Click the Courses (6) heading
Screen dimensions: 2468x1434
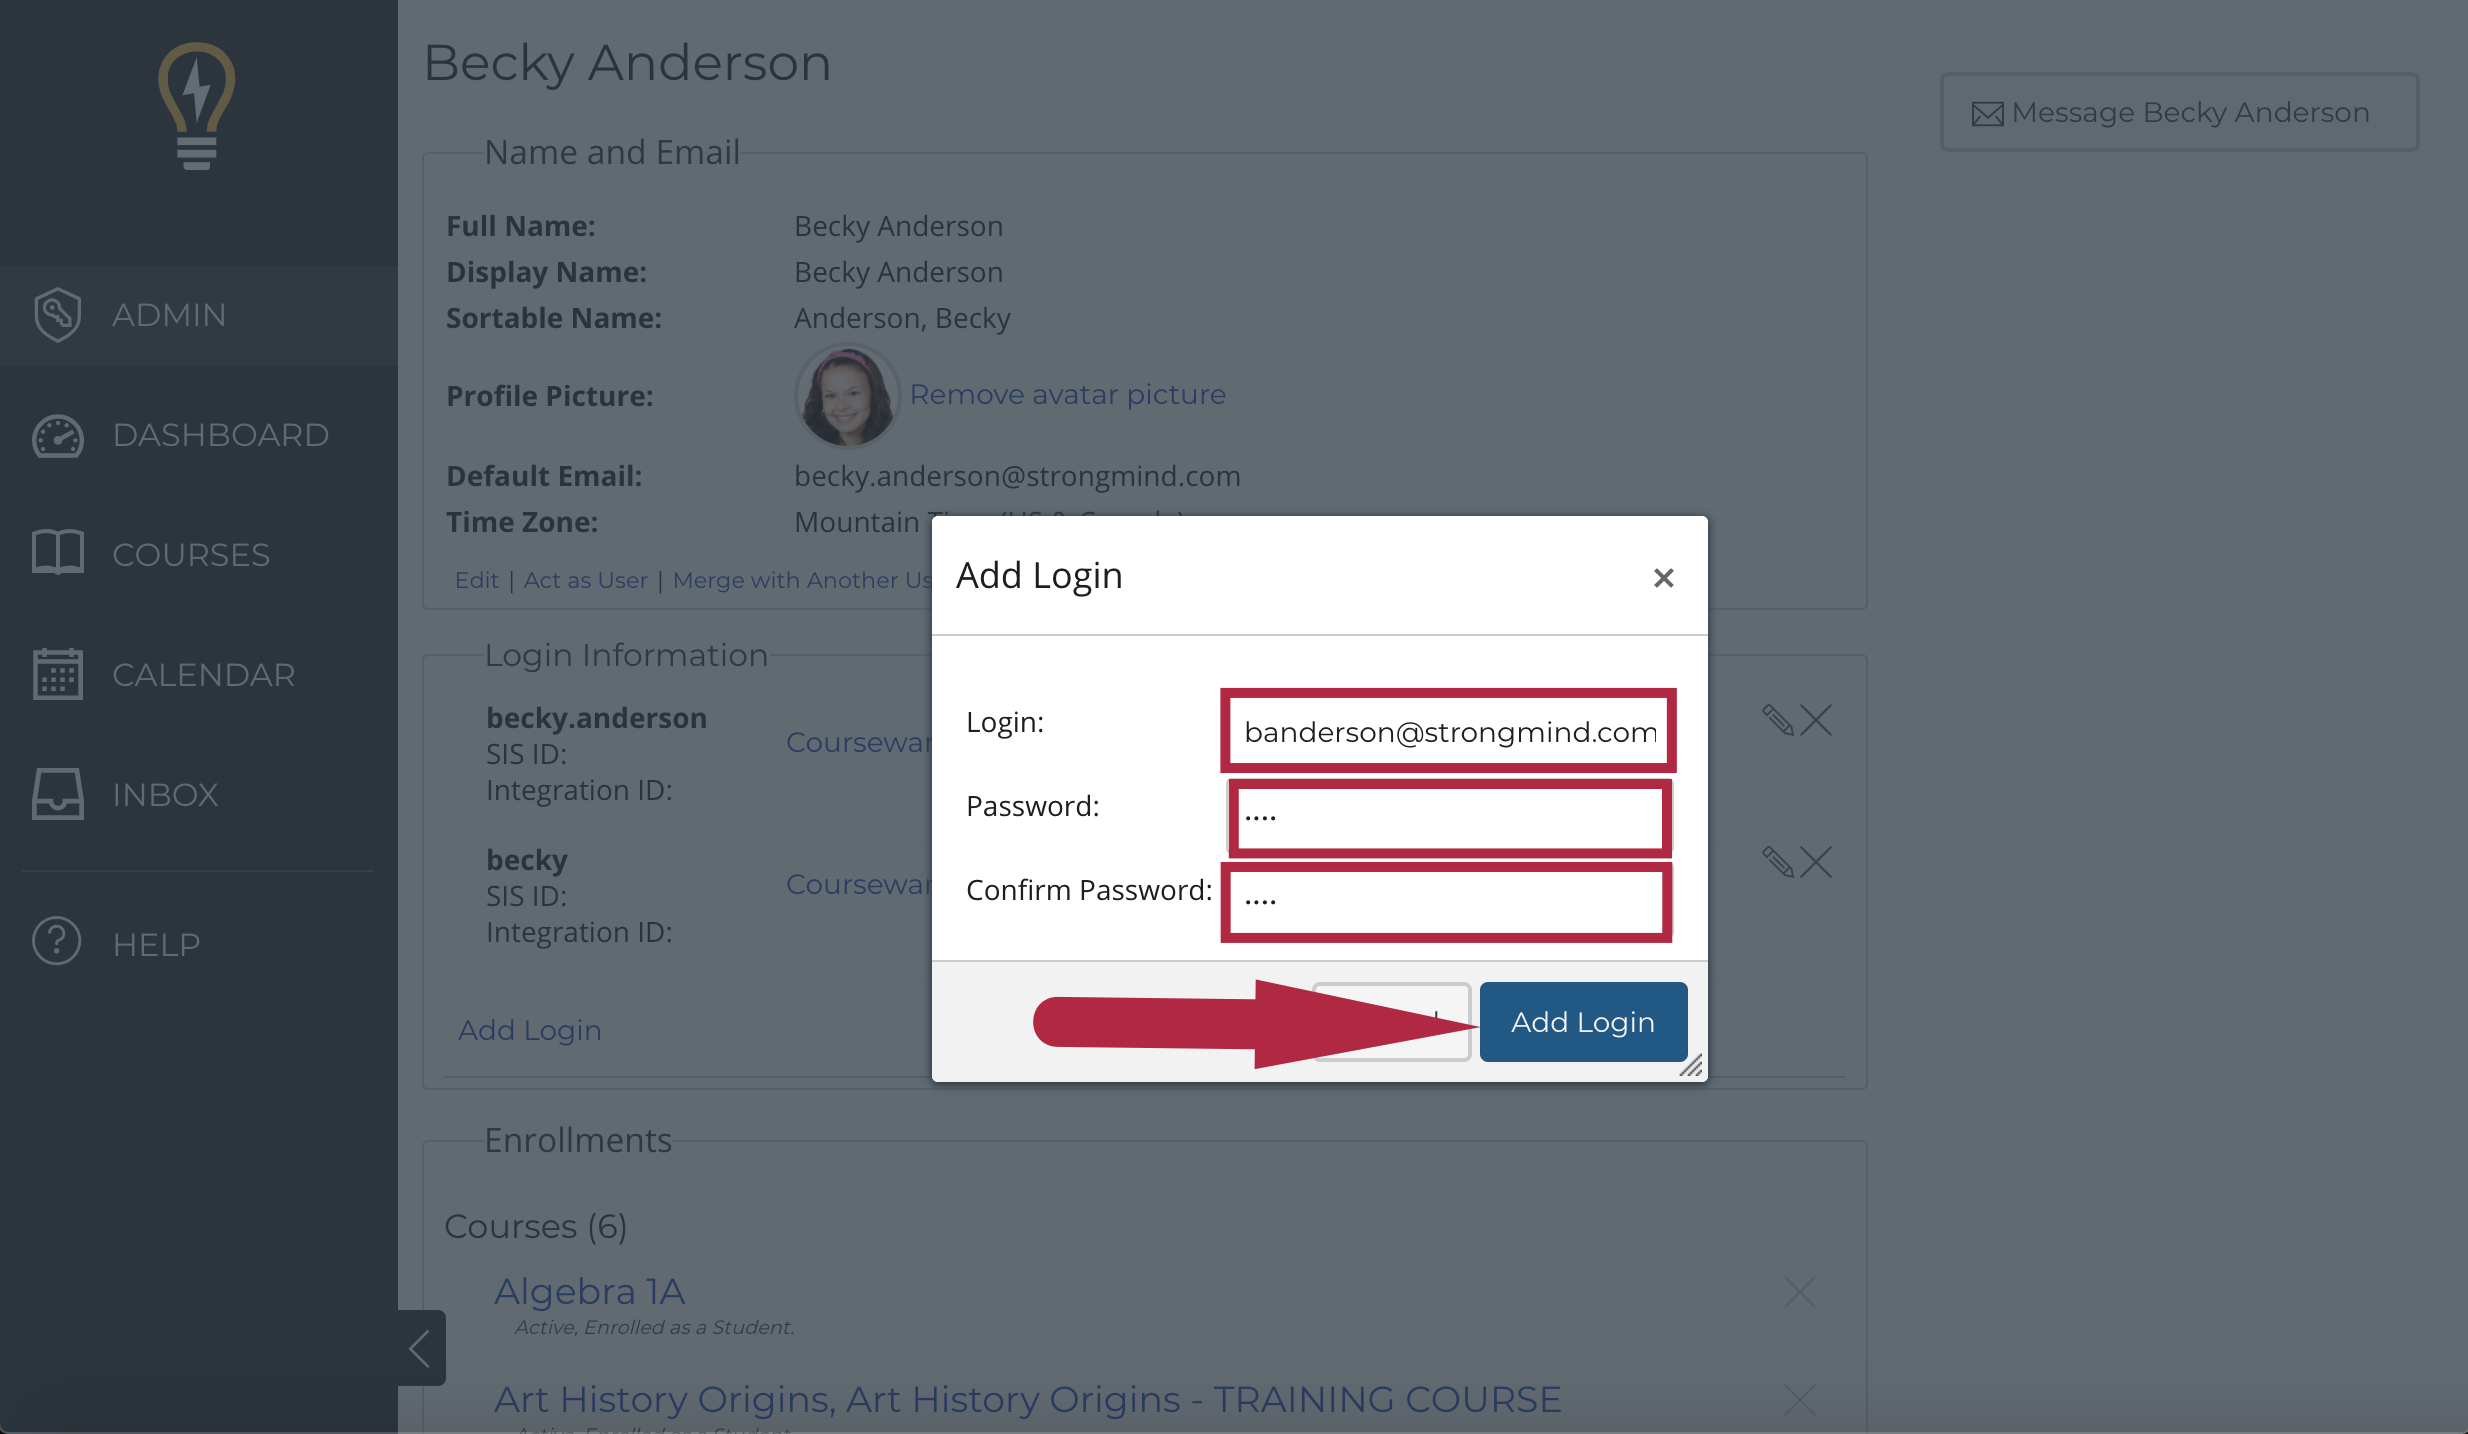[535, 1226]
